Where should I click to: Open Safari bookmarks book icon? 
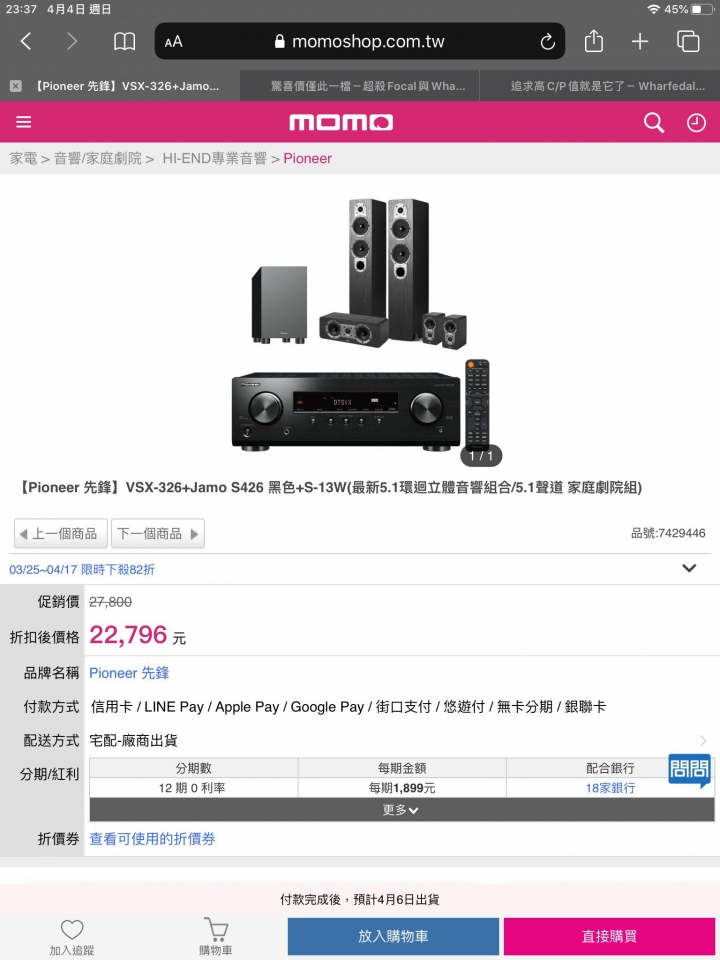click(124, 42)
